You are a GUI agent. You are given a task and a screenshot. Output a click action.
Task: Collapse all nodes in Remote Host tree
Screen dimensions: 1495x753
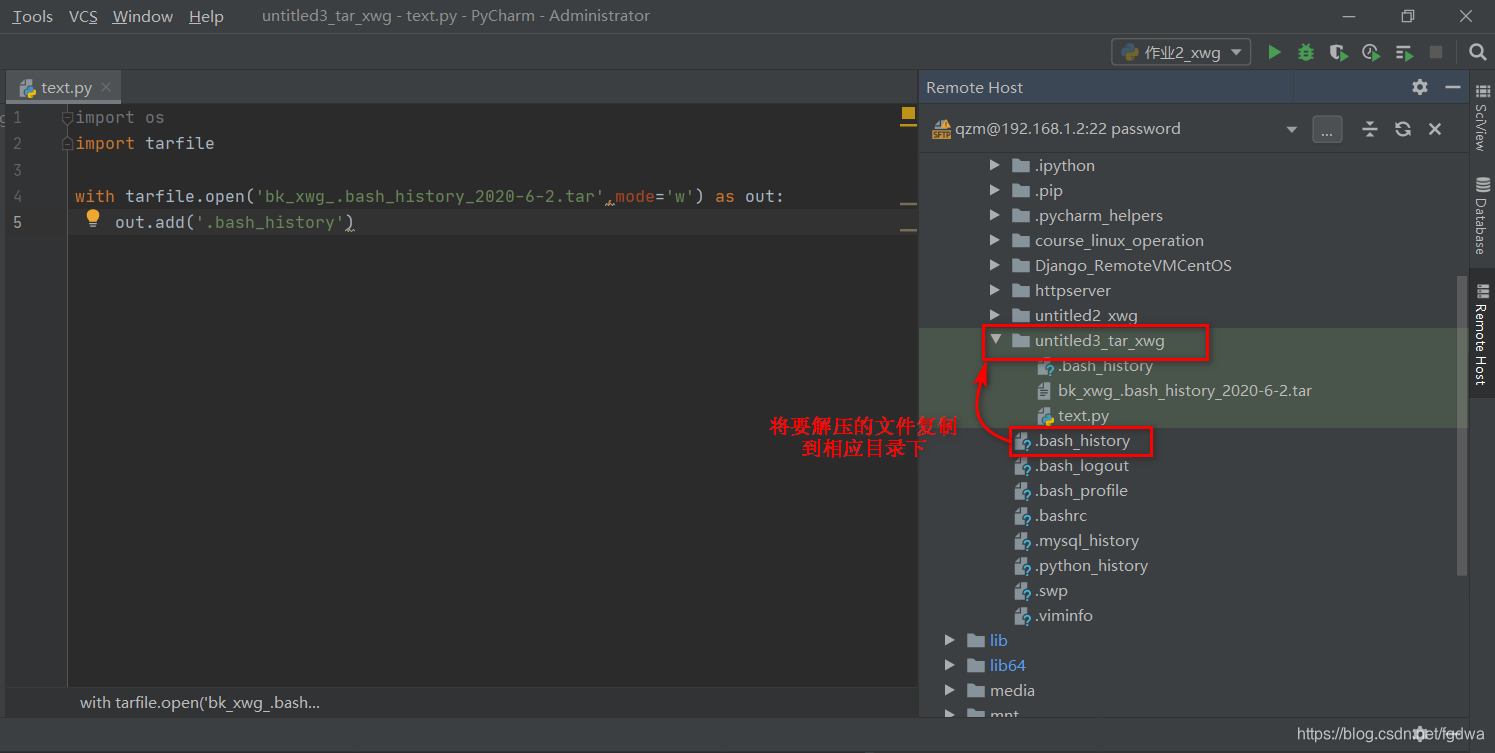pyautogui.click(x=1370, y=129)
